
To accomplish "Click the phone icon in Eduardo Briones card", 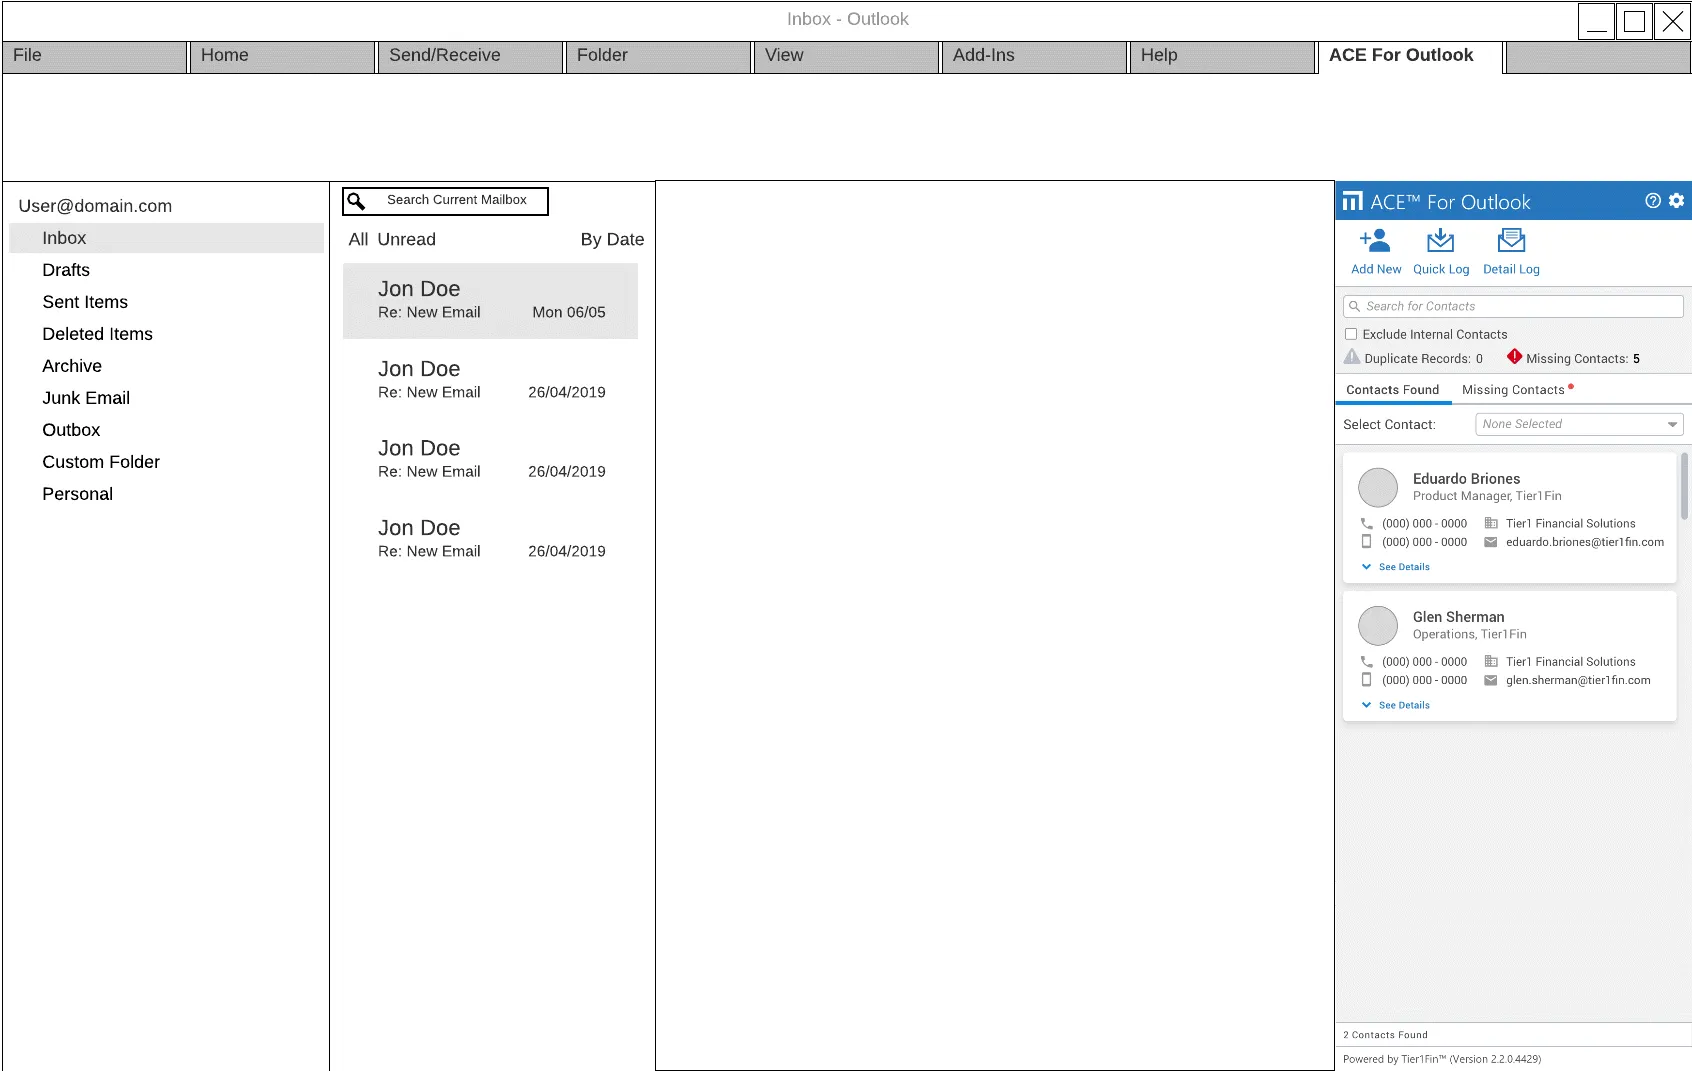I will point(1366,523).
